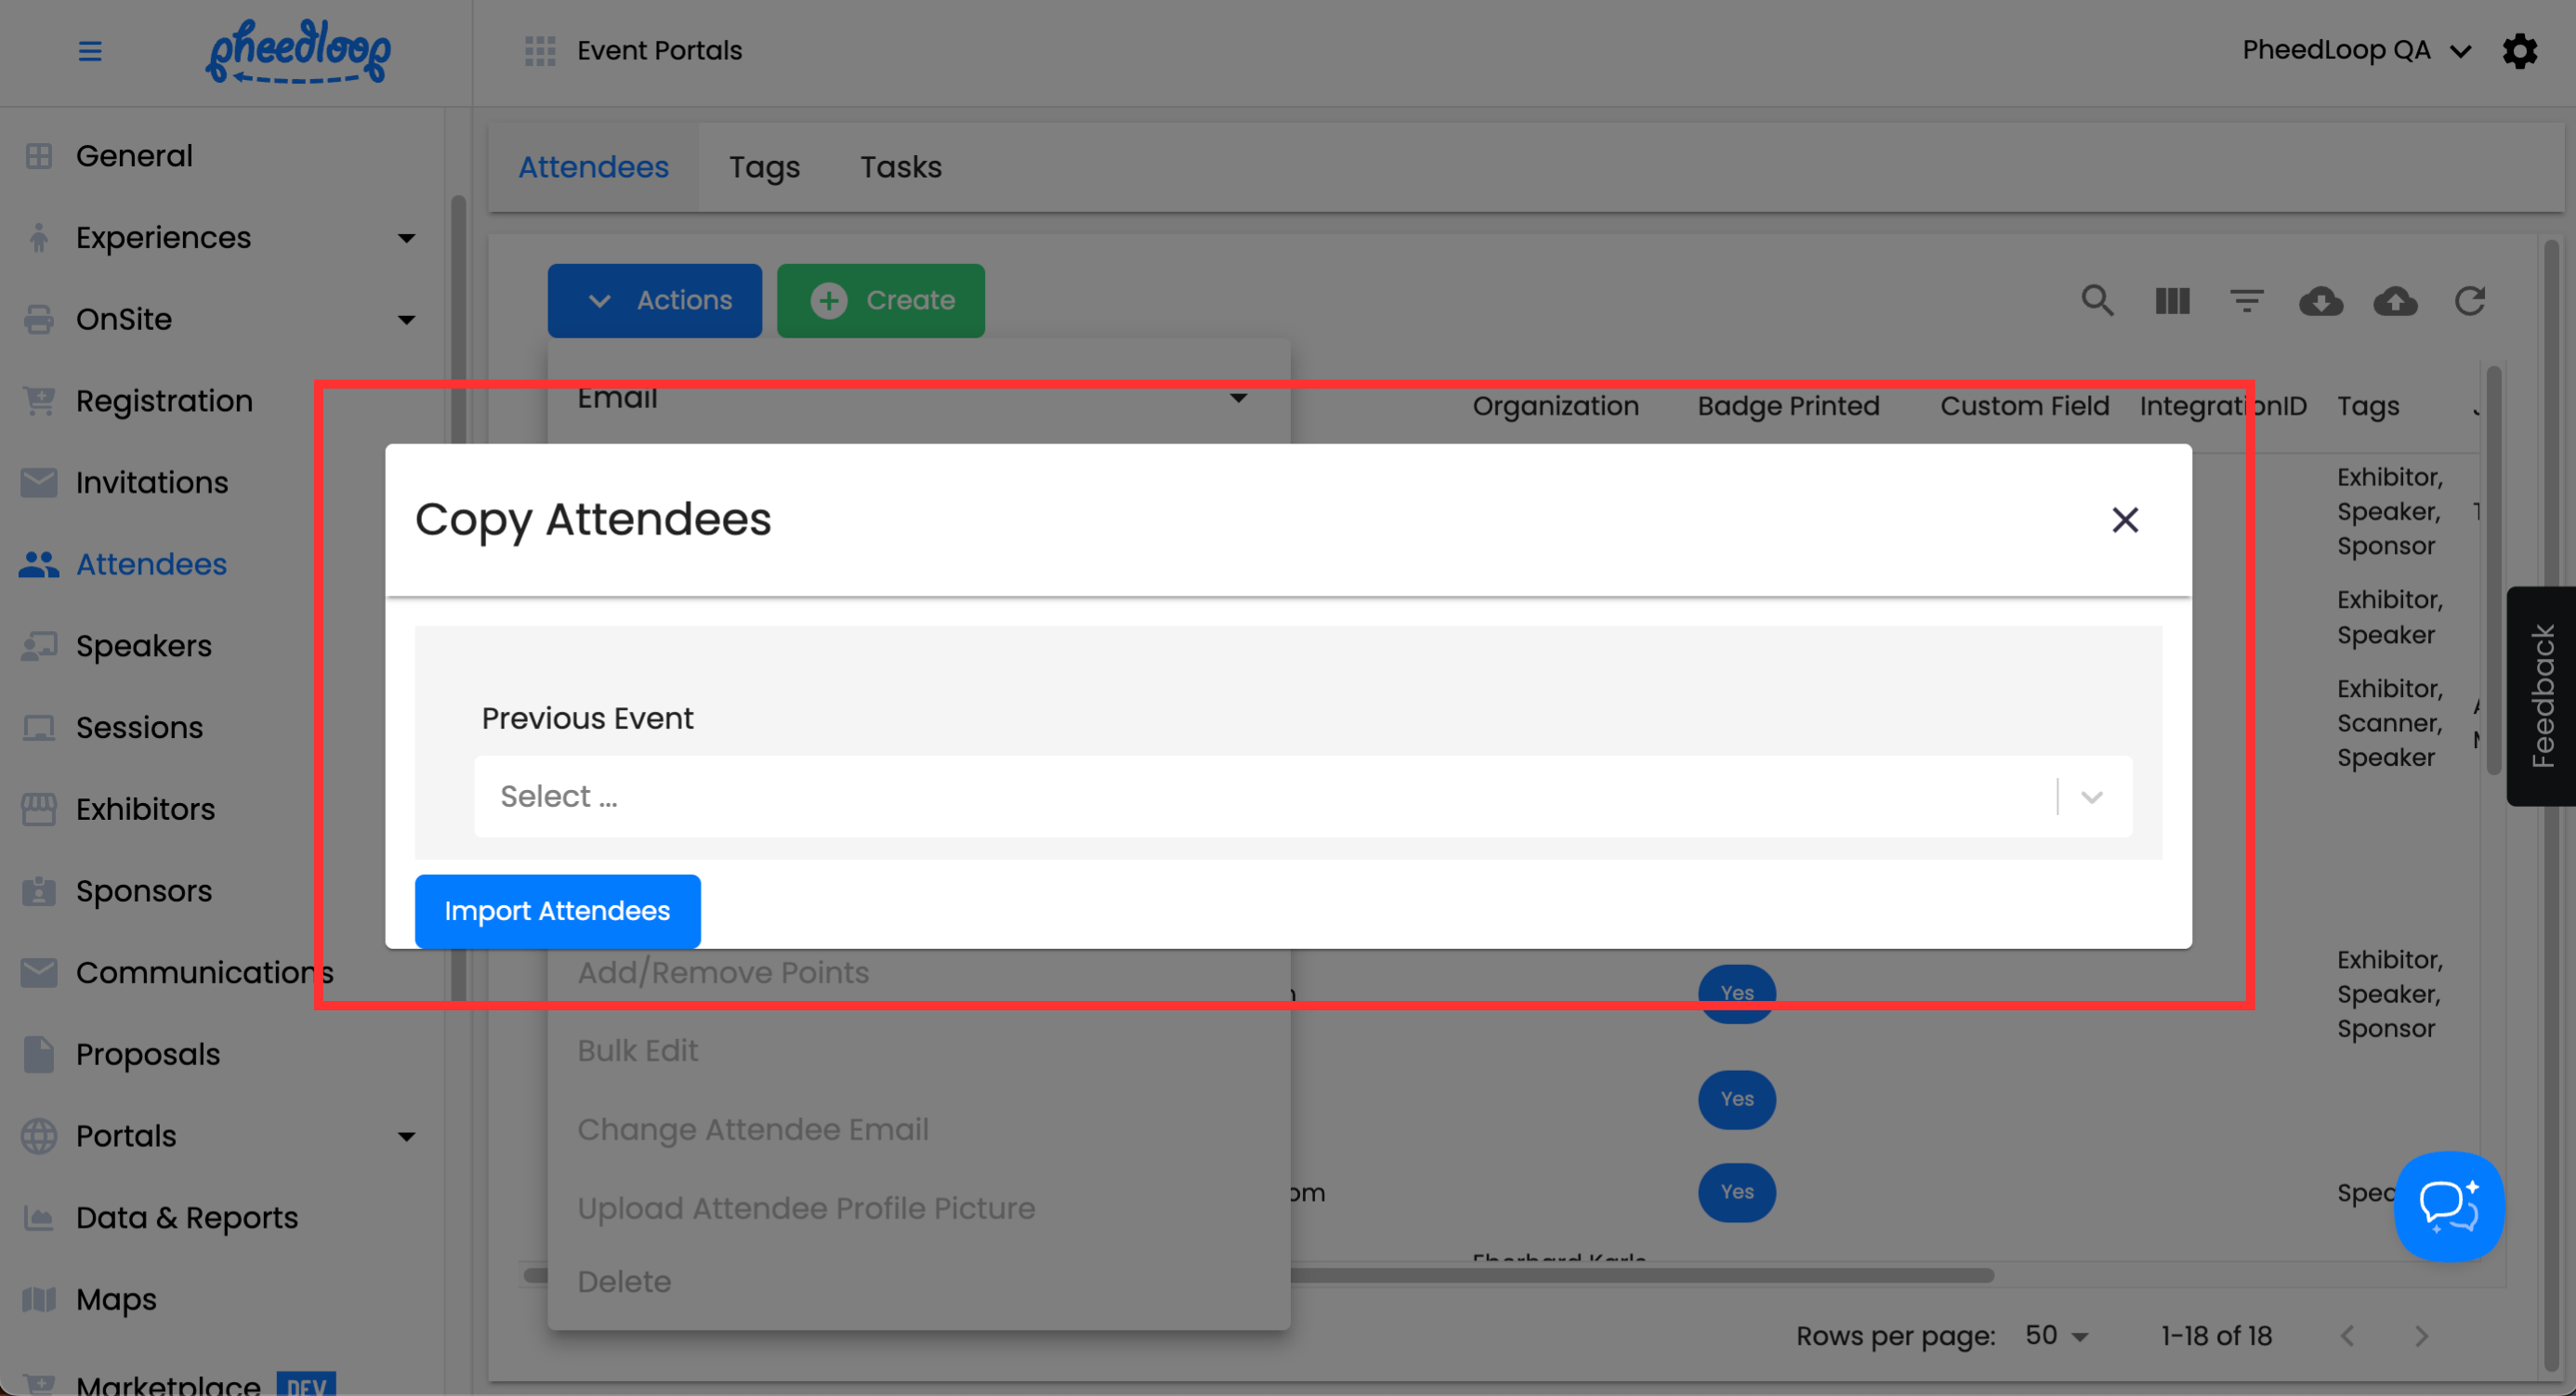Click the cloud upload icon
The width and height of the screenshot is (2576, 1396).
[2395, 300]
